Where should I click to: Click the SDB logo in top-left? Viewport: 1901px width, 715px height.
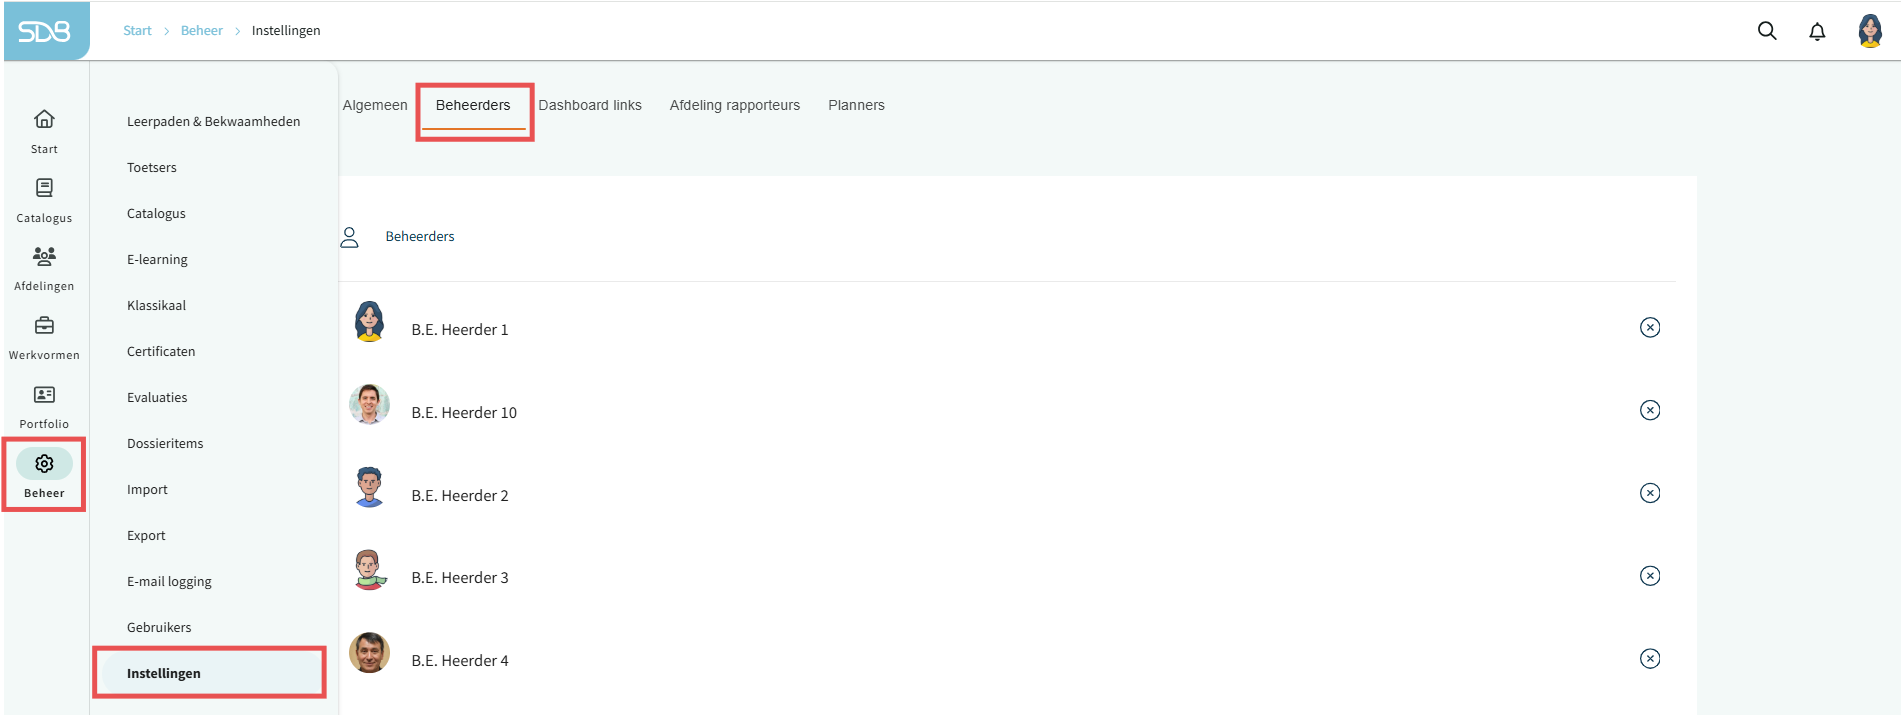click(x=45, y=31)
